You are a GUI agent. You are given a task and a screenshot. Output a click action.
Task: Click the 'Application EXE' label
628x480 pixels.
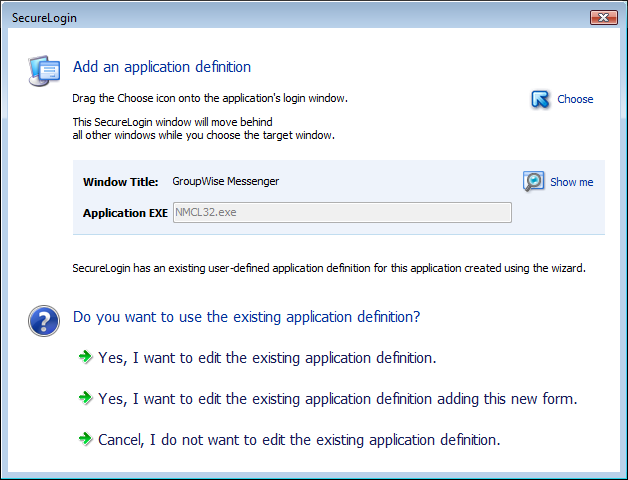tap(125, 213)
